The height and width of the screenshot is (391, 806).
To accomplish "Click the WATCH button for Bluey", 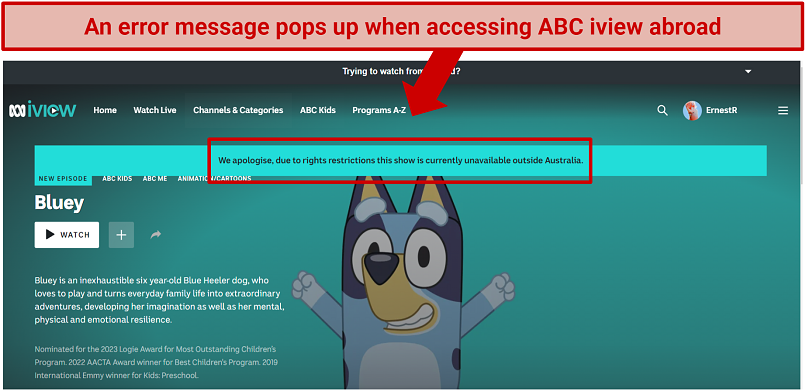I will [67, 235].
